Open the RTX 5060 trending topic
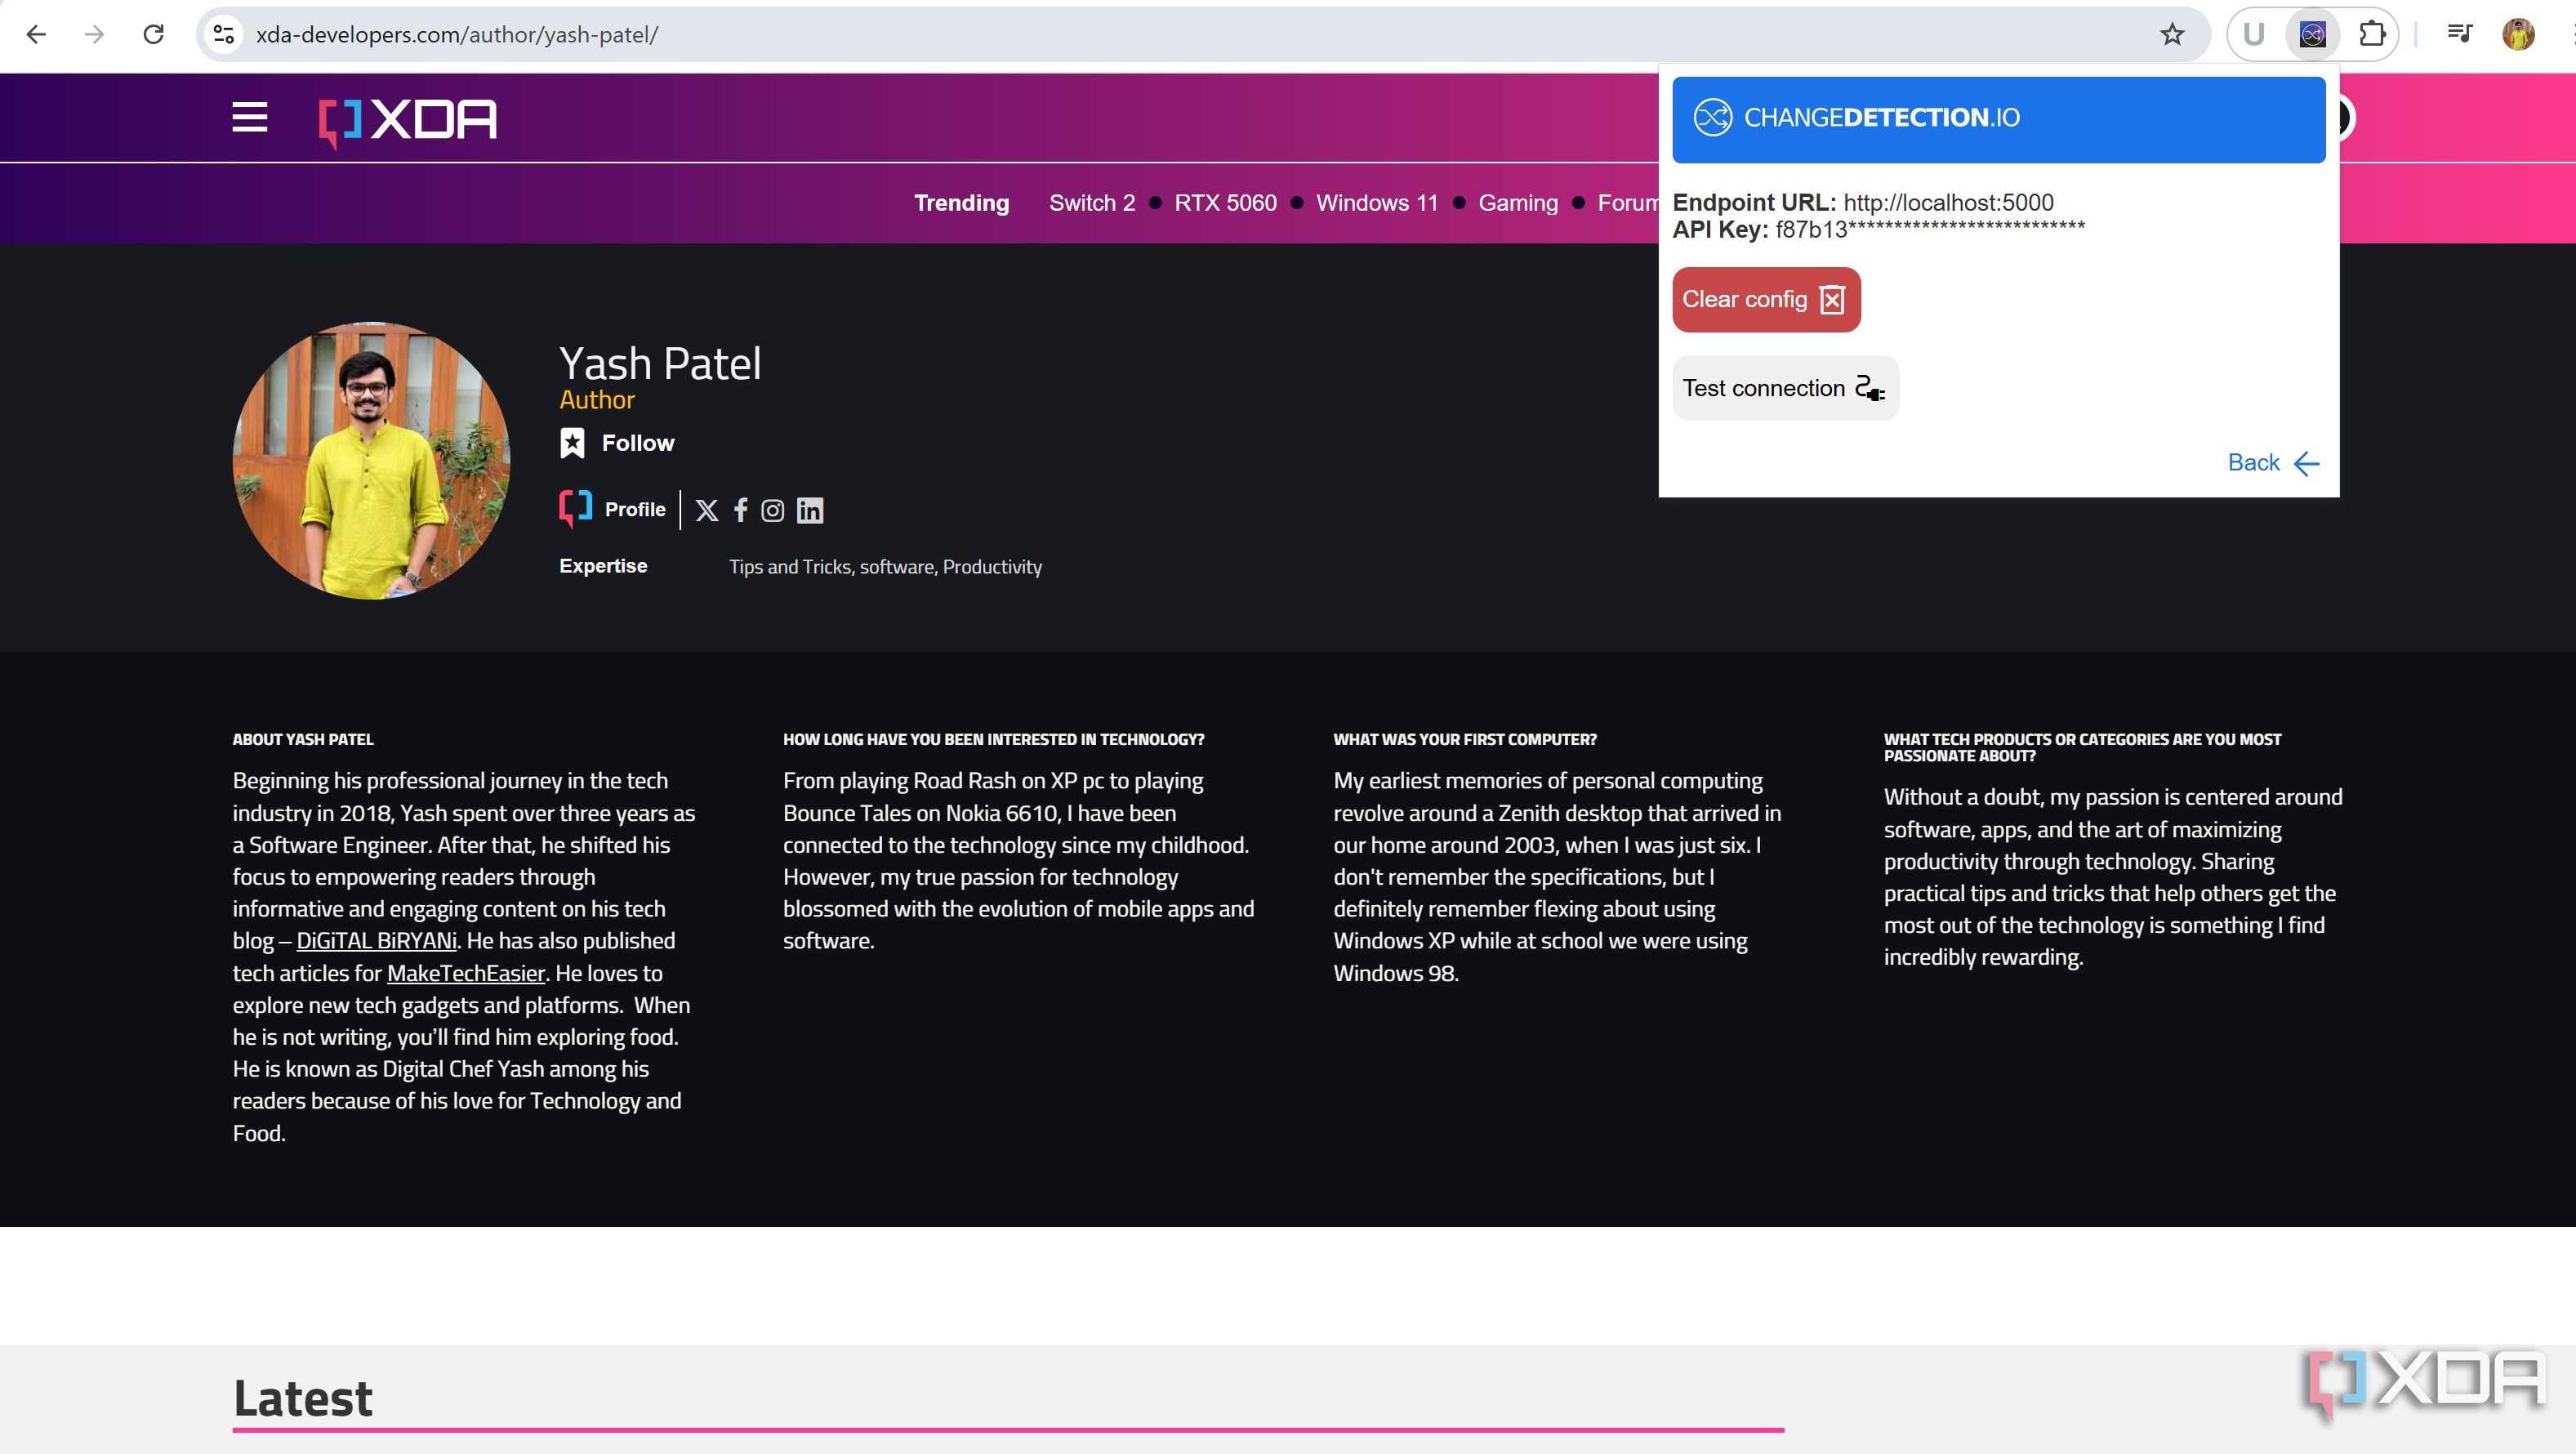The height and width of the screenshot is (1454, 2576). click(x=1225, y=203)
